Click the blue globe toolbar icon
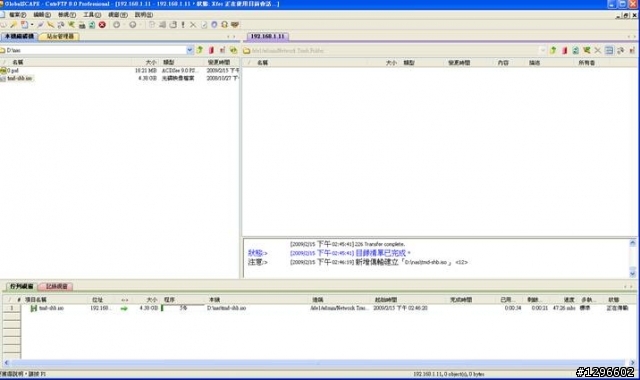This screenshot has width=640, height=380. 214,25
